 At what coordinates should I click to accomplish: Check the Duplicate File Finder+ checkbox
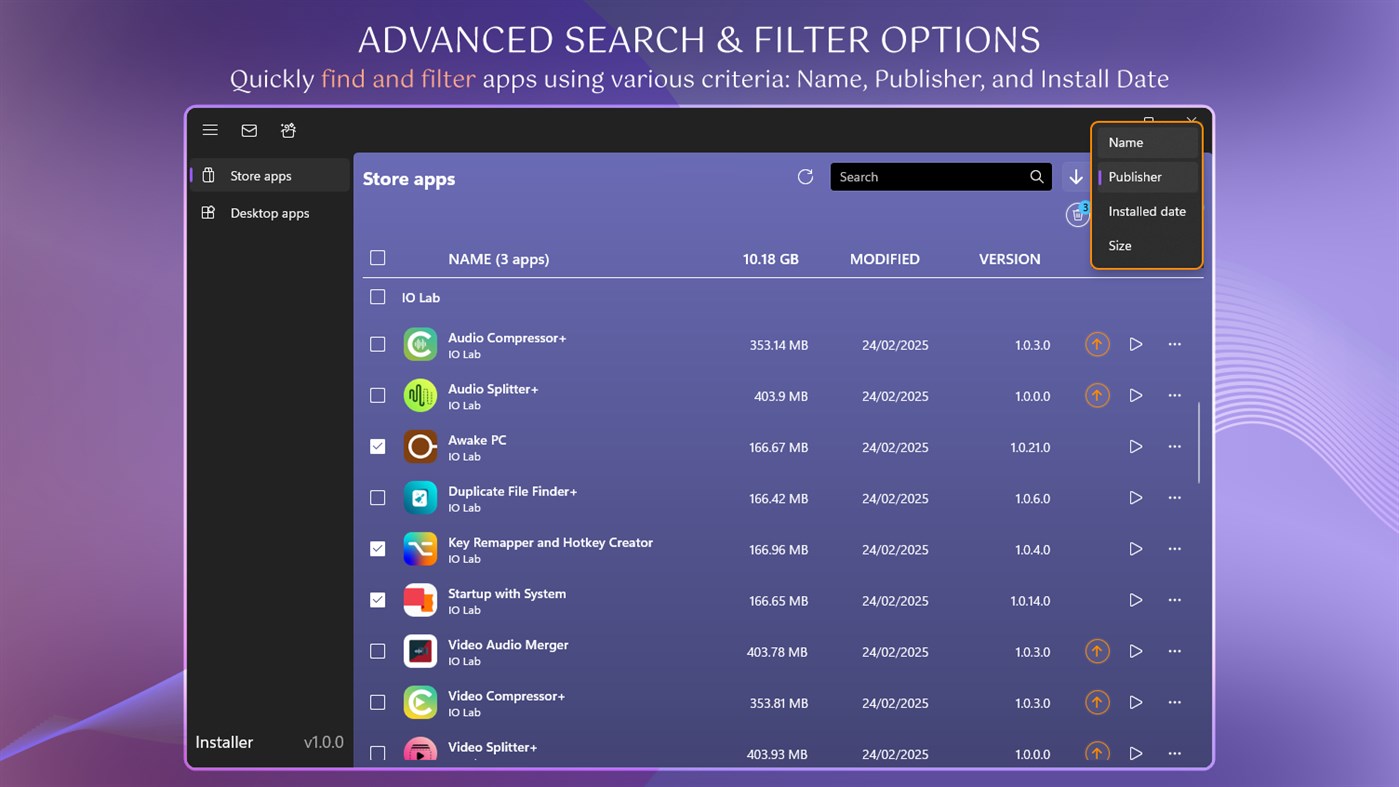click(378, 497)
